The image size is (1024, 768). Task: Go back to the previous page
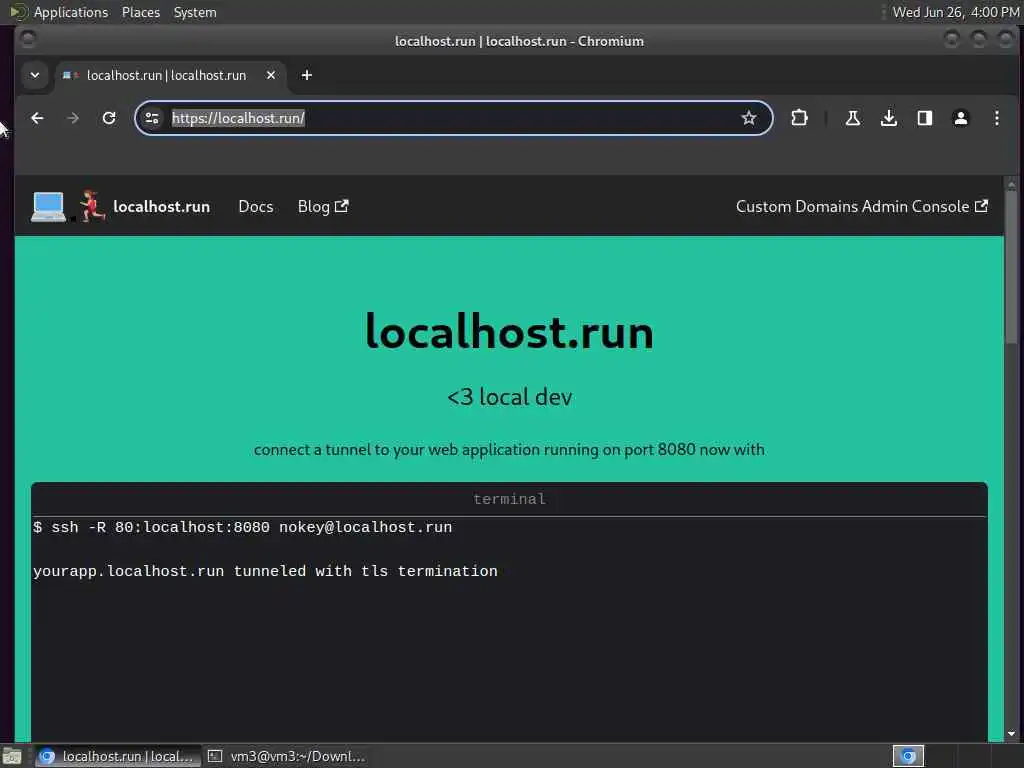point(37,118)
